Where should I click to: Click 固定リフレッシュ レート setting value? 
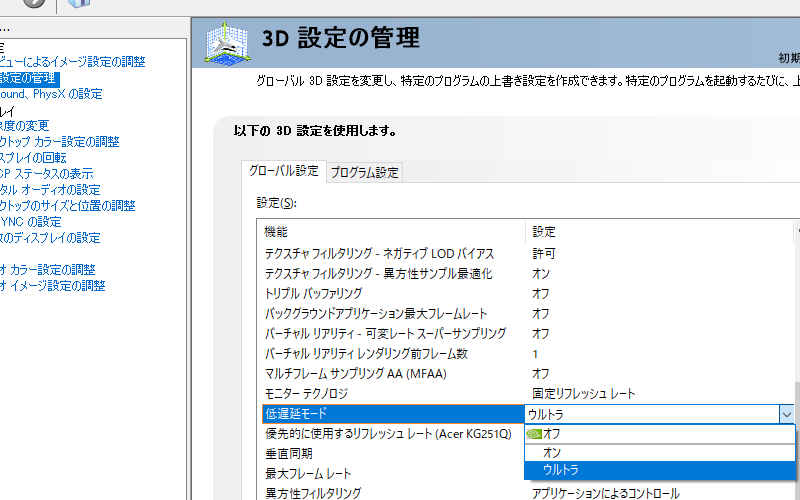point(584,394)
